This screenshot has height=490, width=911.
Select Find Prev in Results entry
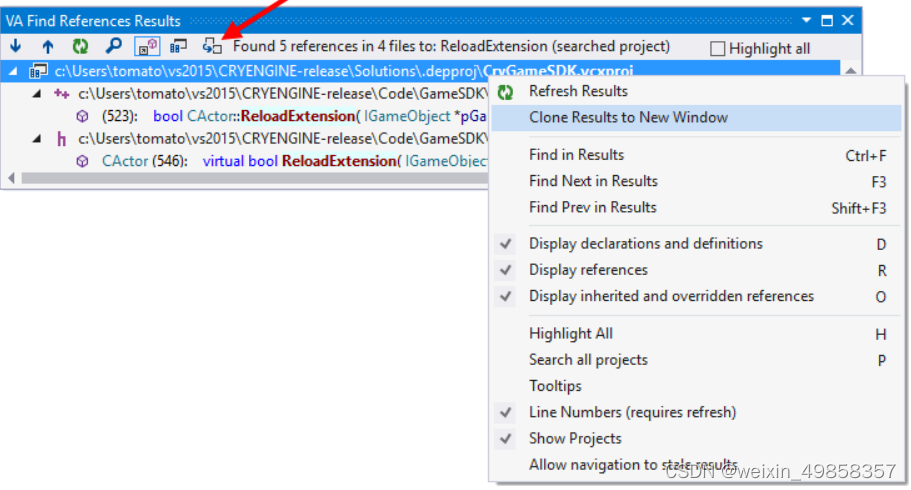pyautogui.click(x=696, y=208)
